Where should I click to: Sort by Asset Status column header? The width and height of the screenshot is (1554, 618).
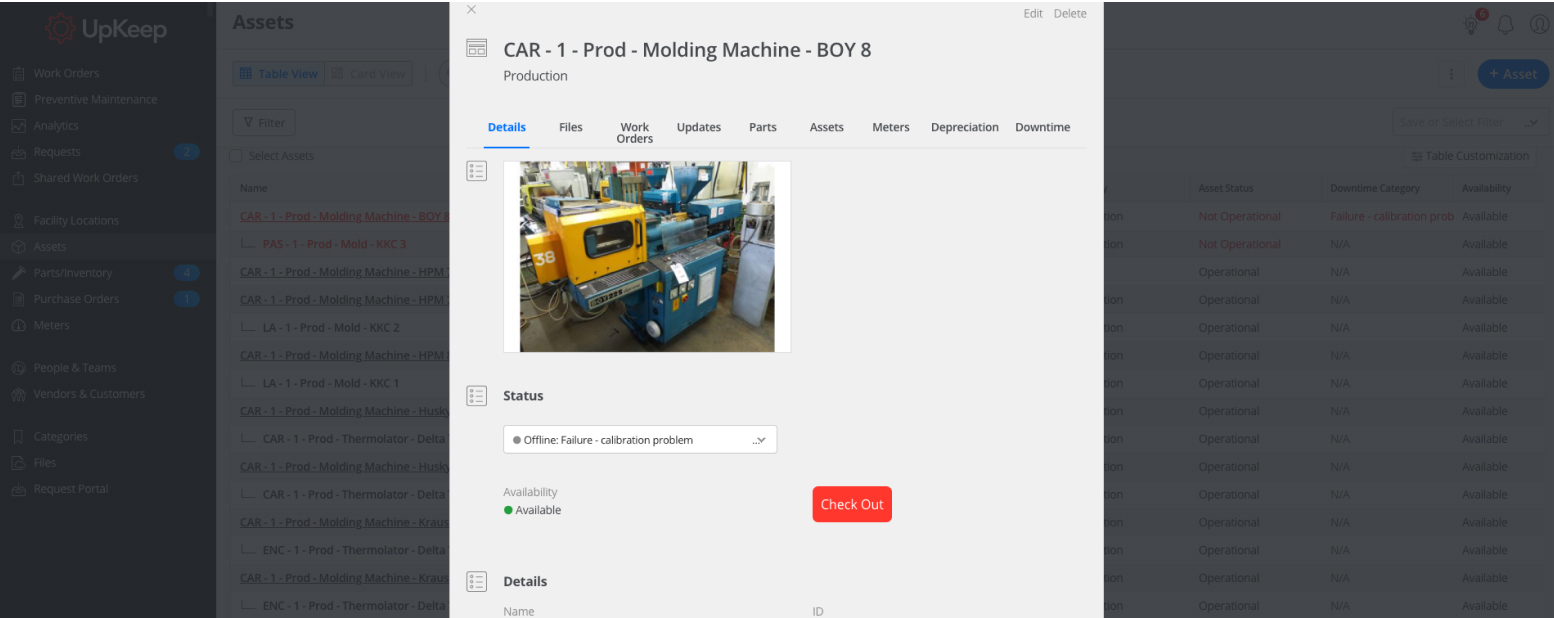(1226, 188)
